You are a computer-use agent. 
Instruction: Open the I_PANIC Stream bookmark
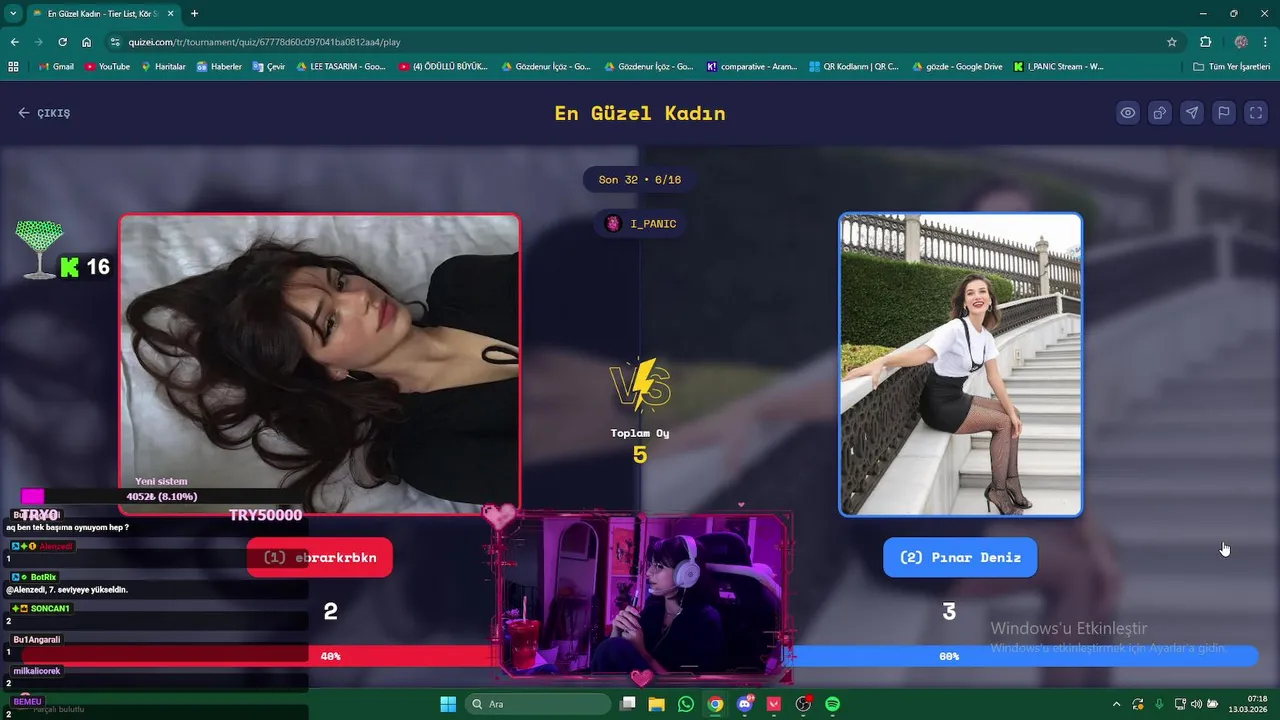click(x=1058, y=67)
